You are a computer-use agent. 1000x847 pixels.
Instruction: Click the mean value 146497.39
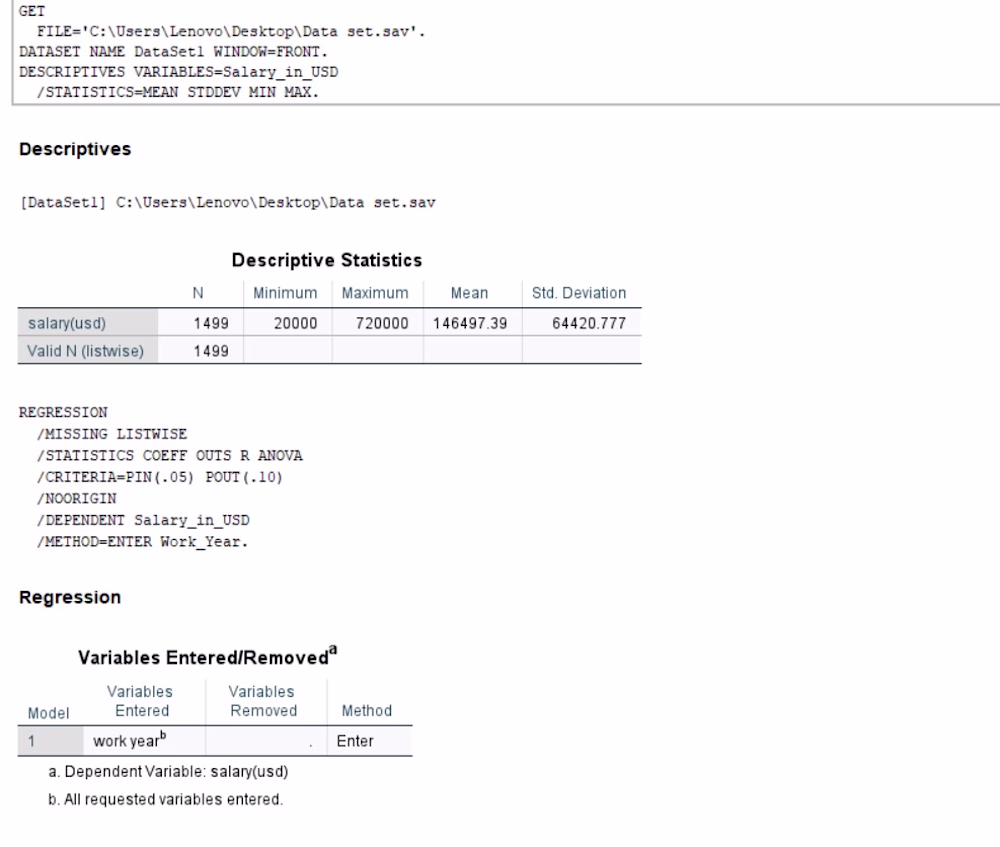click(x=470, y=323)
